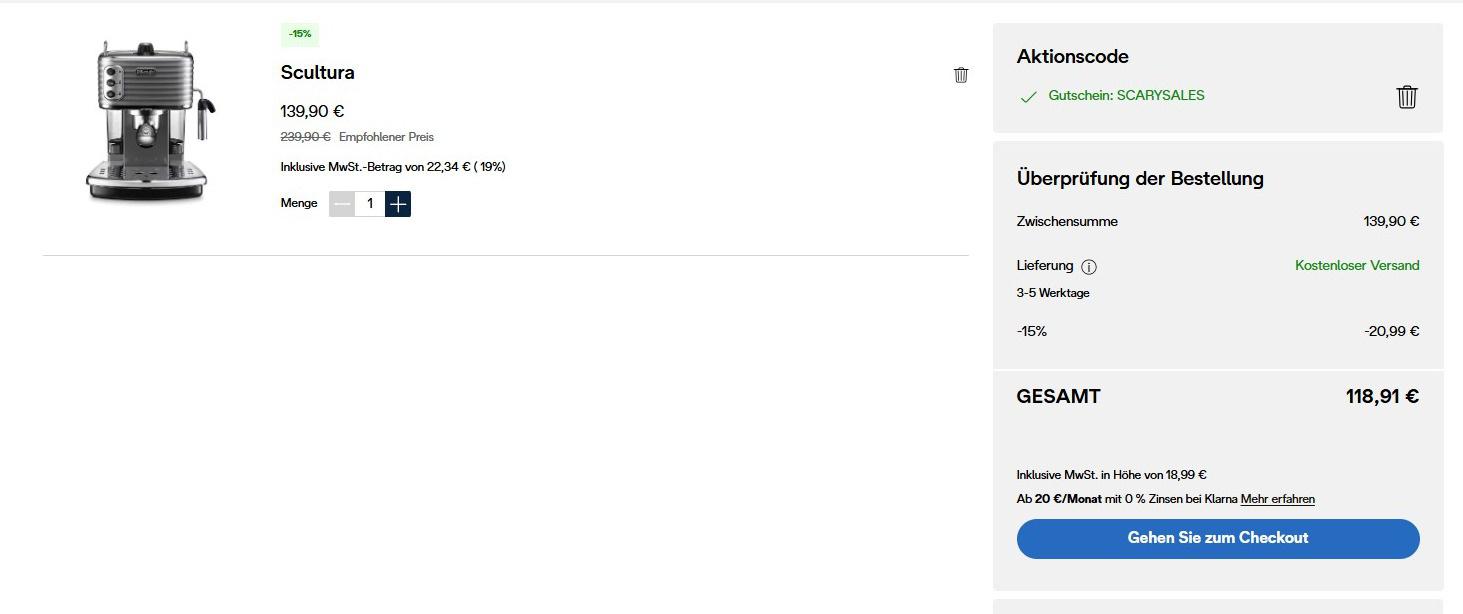
Task: Delete the SCARYSALES coupon using trash icon
Action: [1406, 97]
